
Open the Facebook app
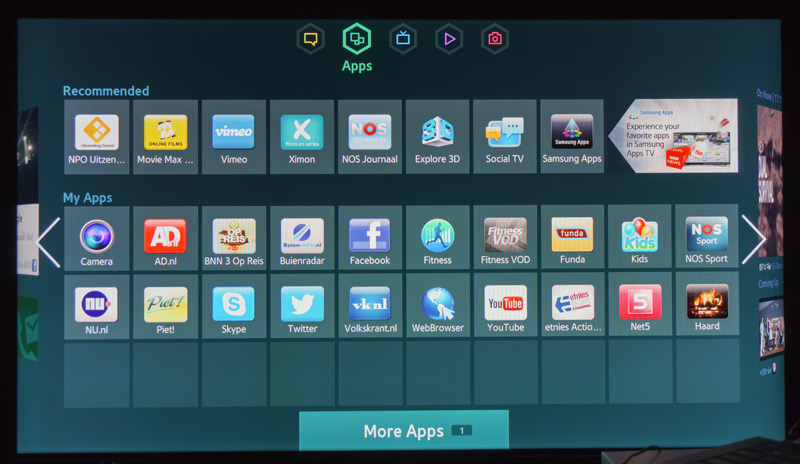[370, 237]
